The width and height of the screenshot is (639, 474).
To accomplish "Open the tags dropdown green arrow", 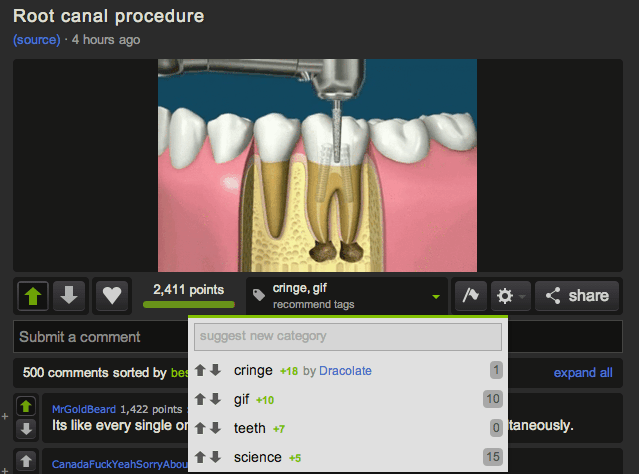I will pyautogui.click(x=436, y=296).
